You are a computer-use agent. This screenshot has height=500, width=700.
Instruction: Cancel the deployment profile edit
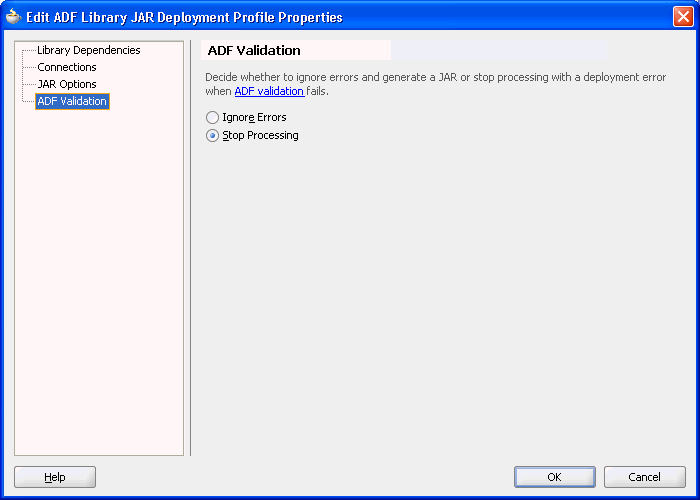point(644,477)
